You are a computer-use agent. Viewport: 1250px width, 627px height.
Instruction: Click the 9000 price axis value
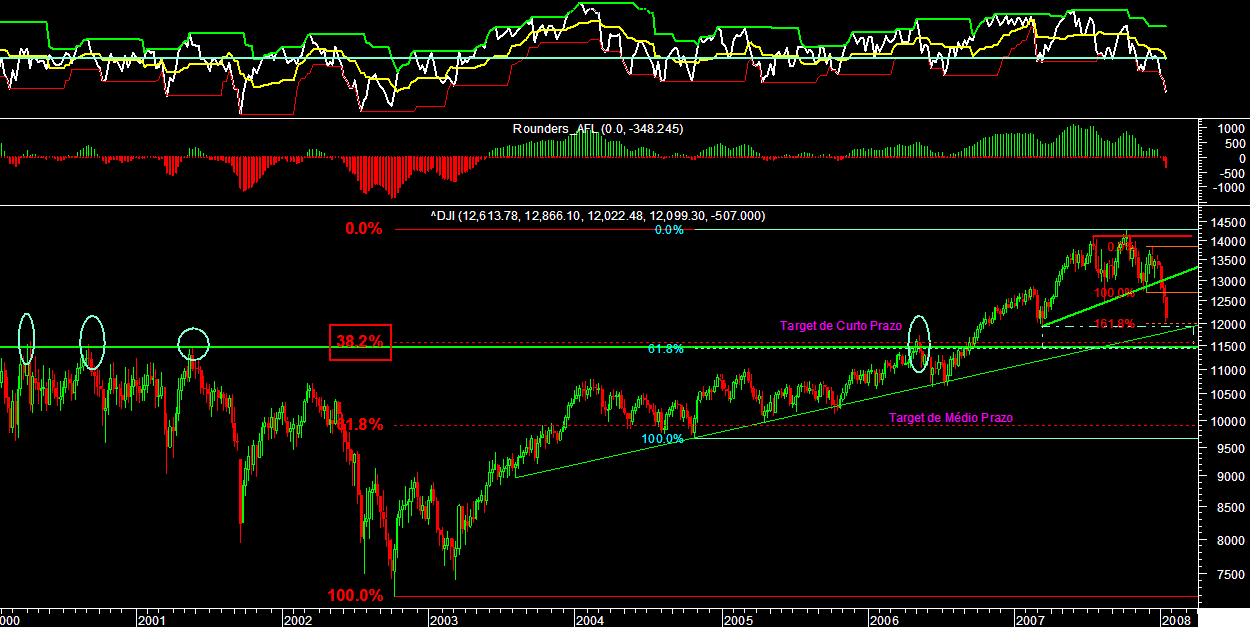1230,477
